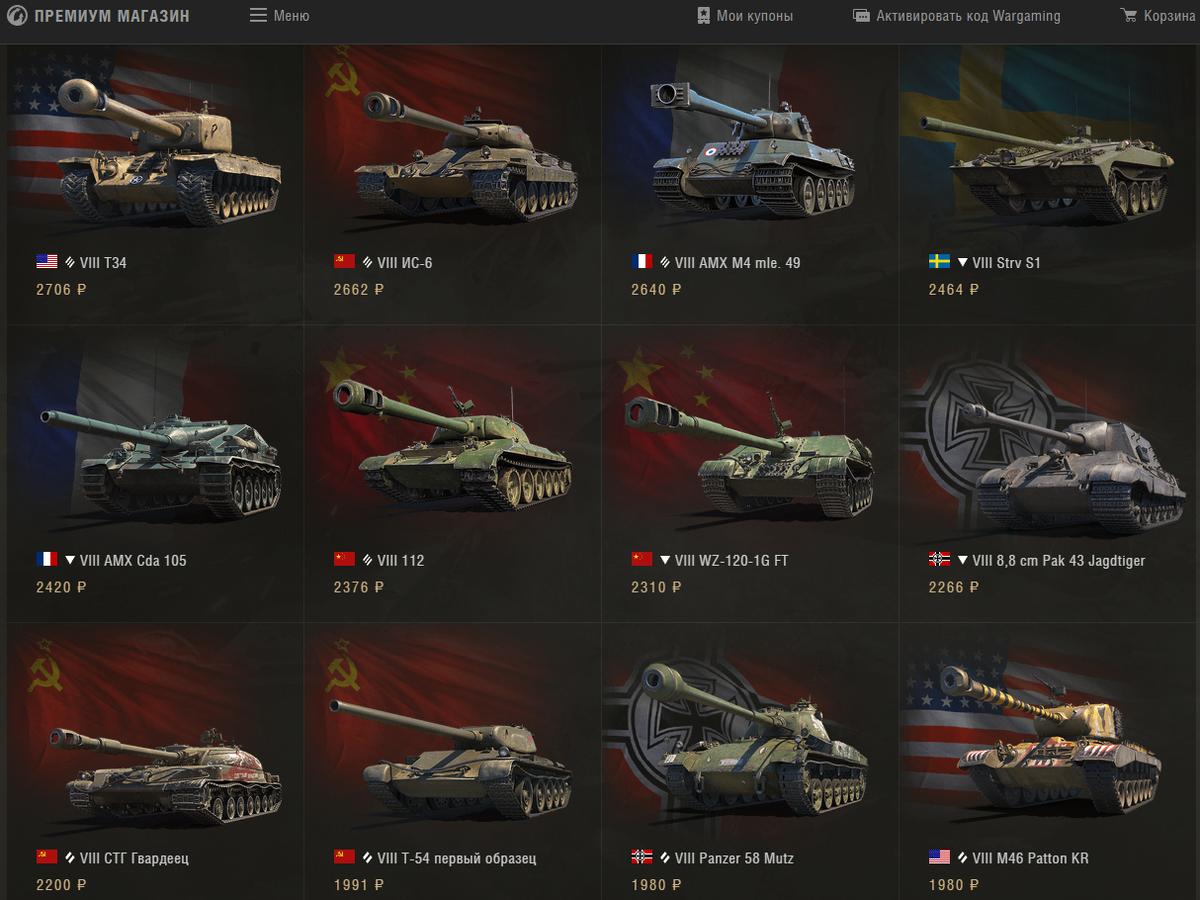
Task: Open the Корзина shopping cart icon
Action: pos(1129,16)
